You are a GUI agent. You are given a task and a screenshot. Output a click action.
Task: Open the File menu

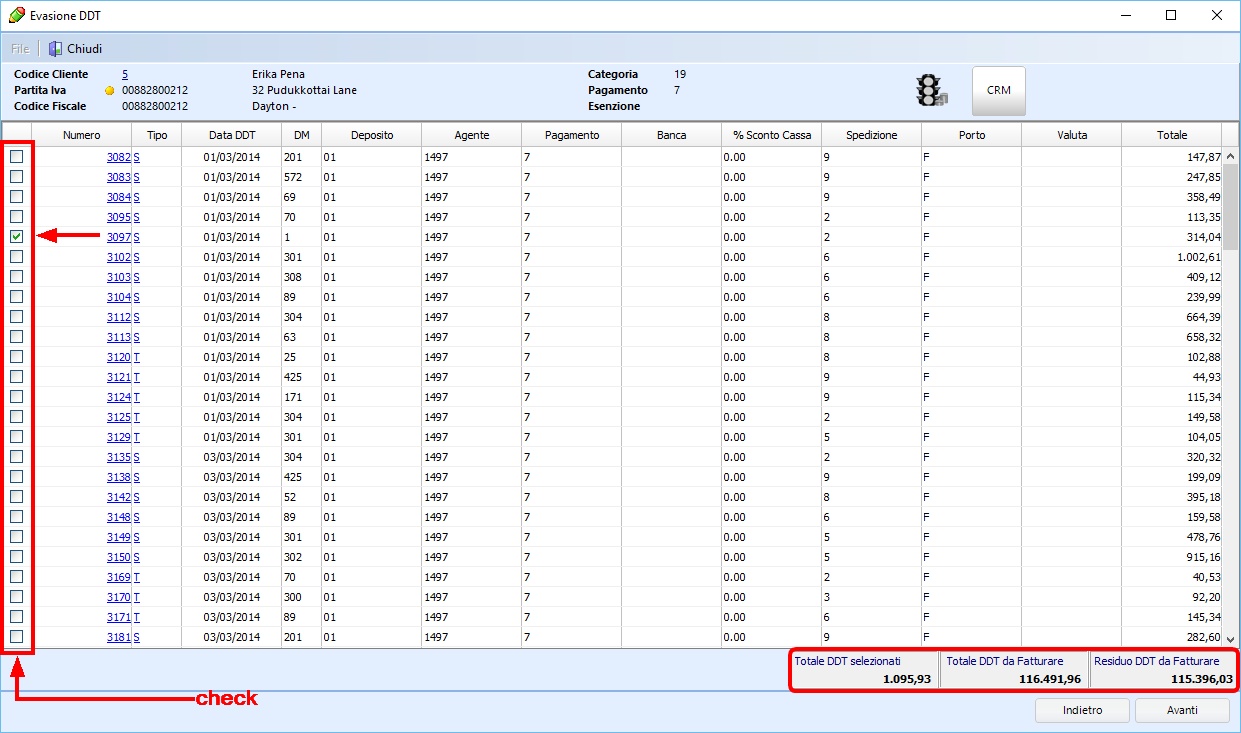point(20,49)
